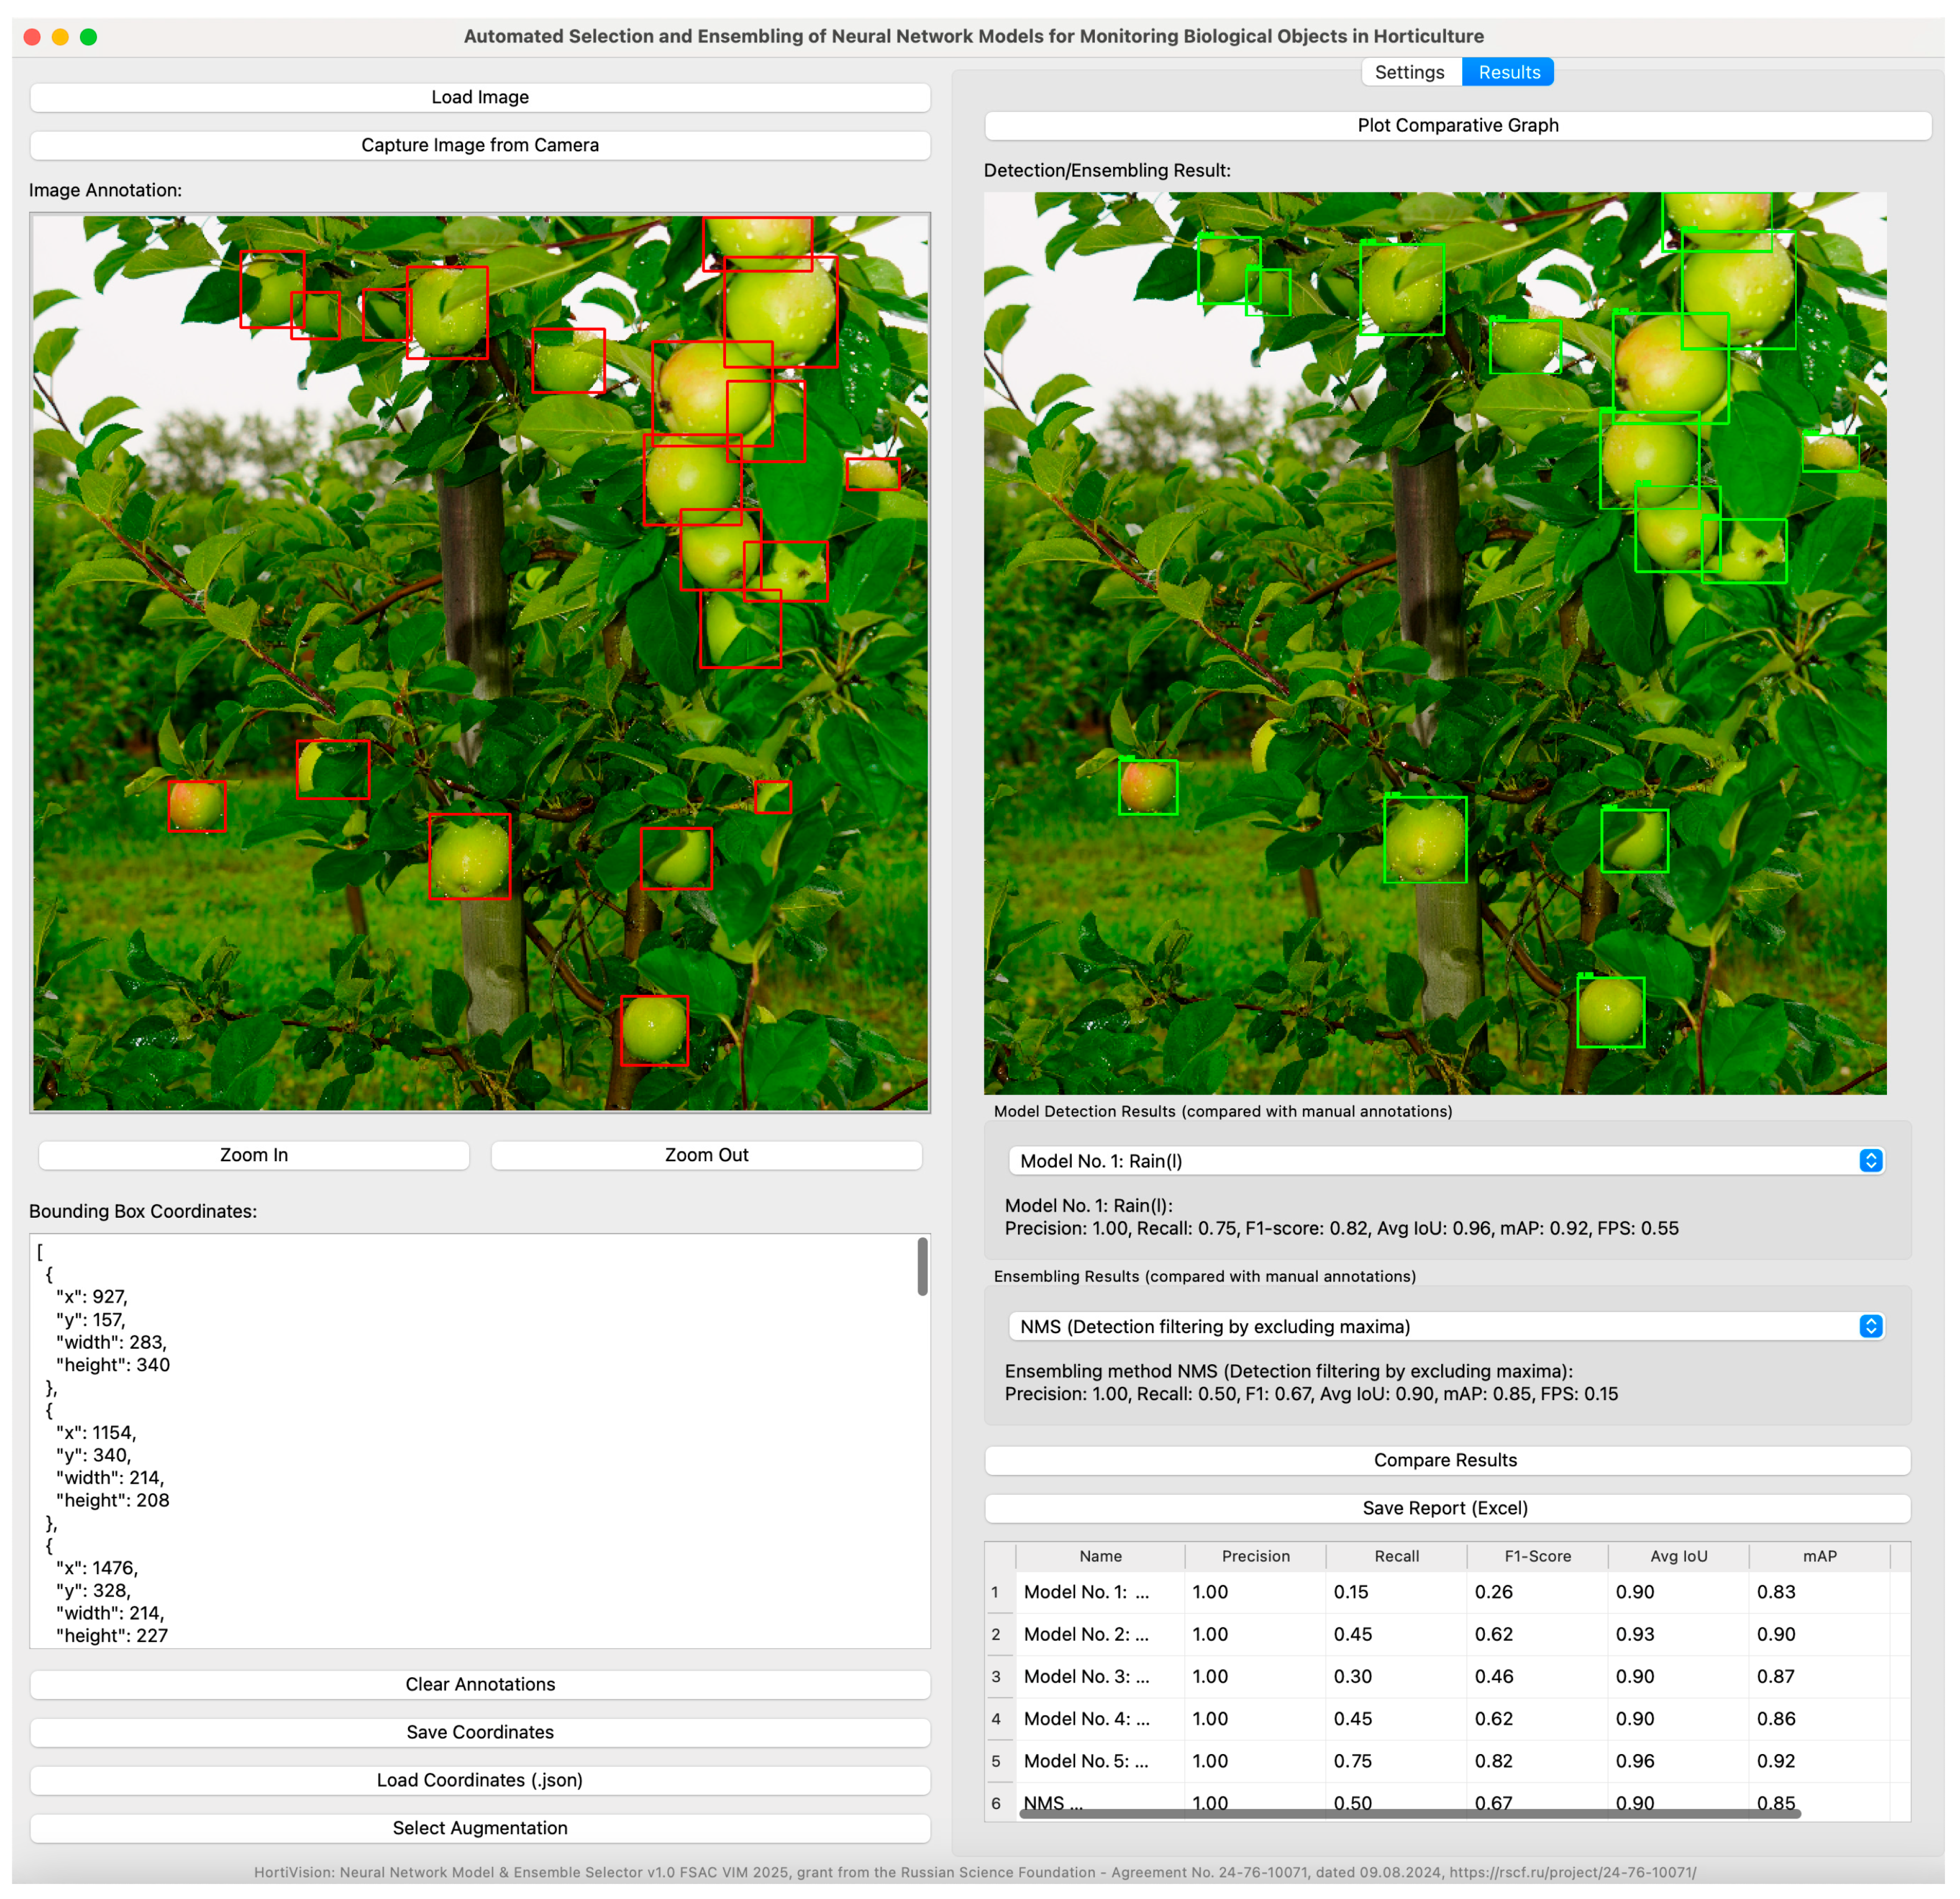The width and height of the screenshot is (1960, 1899).
Task: Click the results table horizontal scrollbar
Action: point(1410,1813)
